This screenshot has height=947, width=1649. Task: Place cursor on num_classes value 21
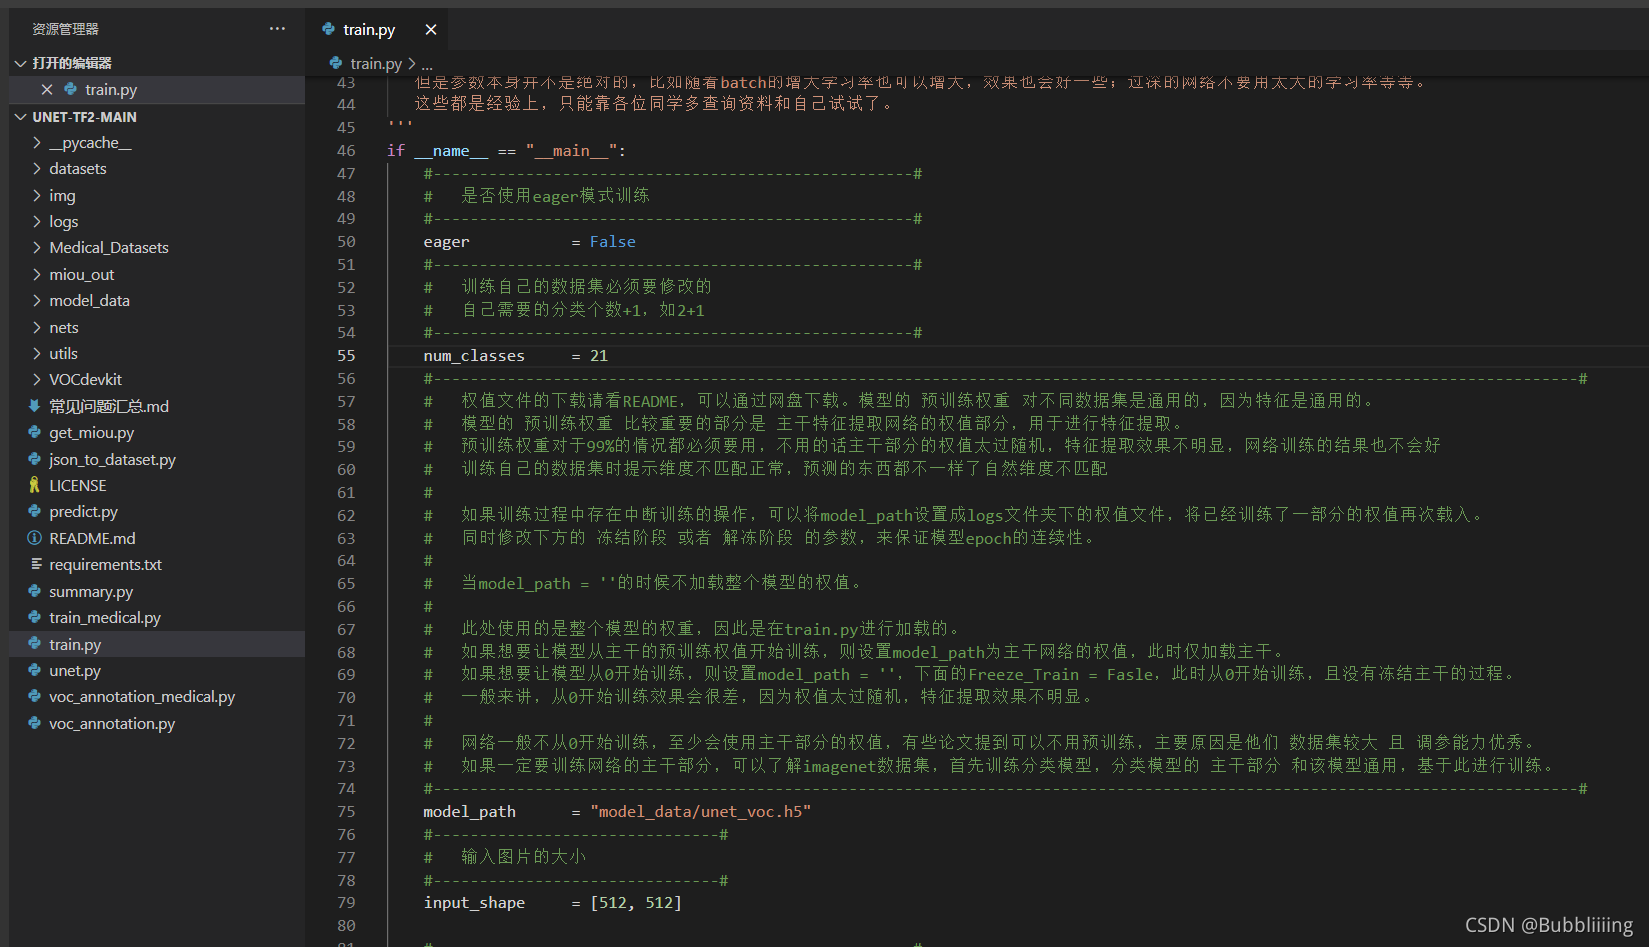pos(599,355)
